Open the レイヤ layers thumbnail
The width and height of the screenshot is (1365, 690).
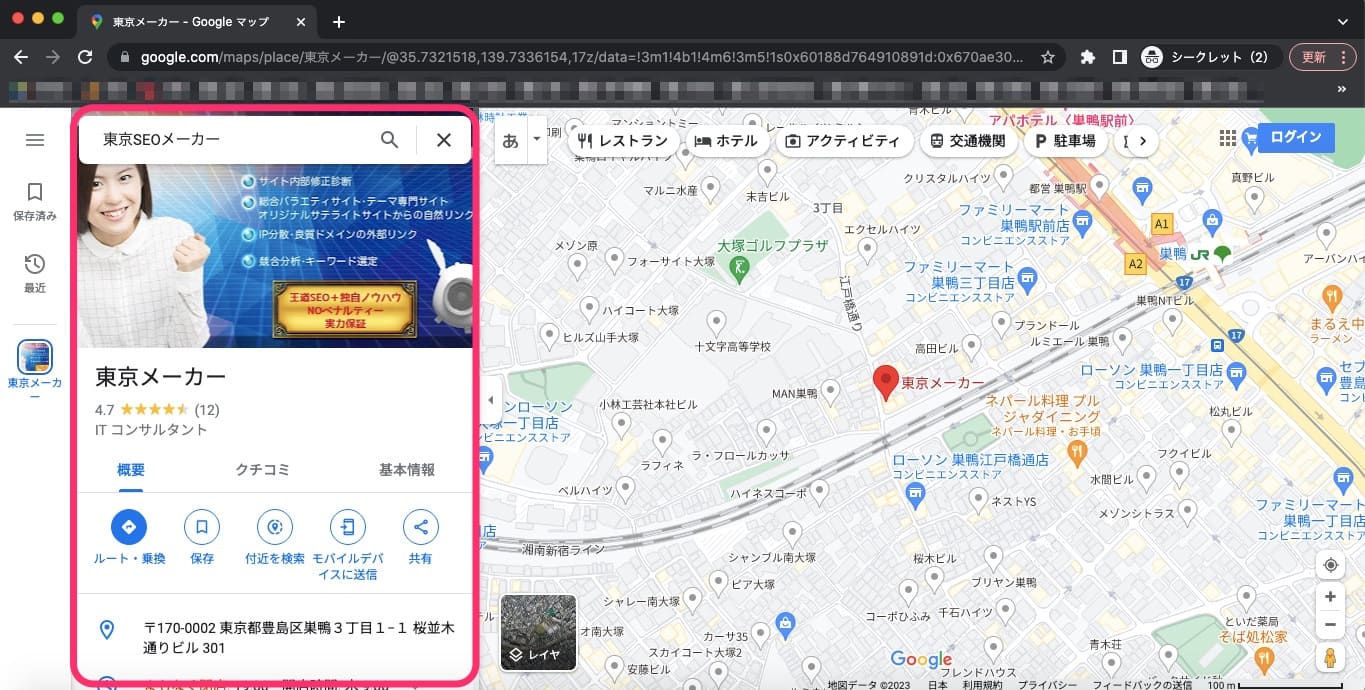pyautogui.click(x=538, y=632)
